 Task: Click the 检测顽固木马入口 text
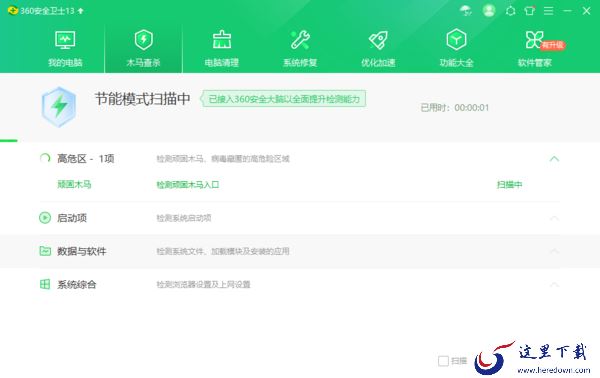point(188,185)
